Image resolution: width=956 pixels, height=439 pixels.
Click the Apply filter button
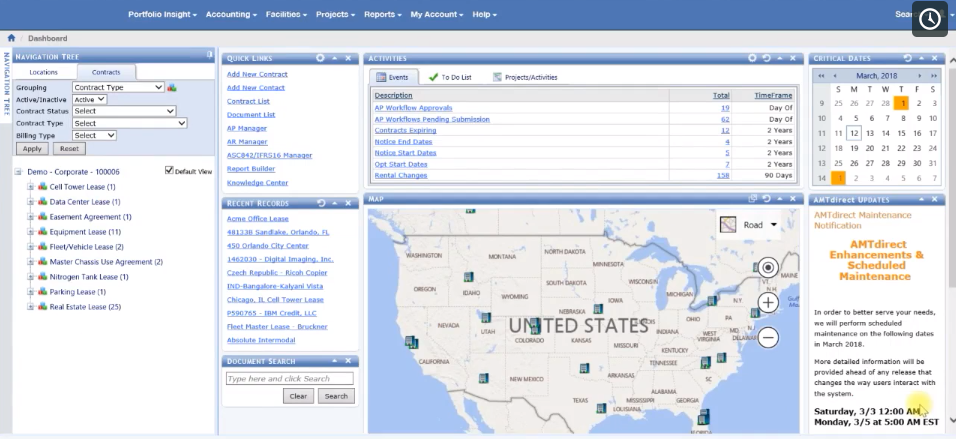tap(32, 149)
